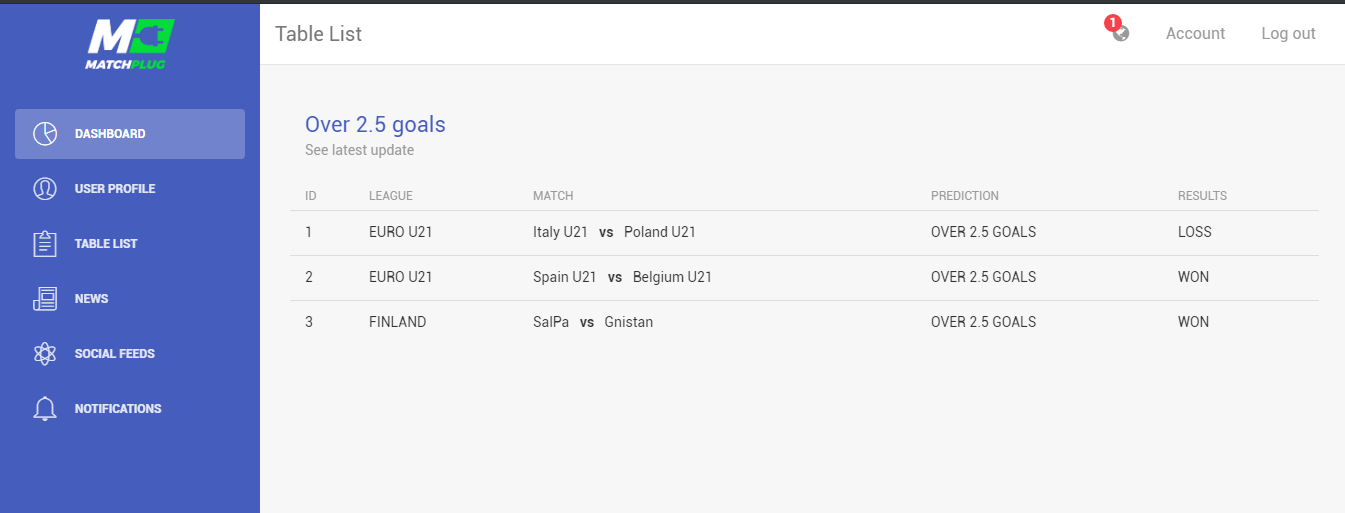Screen dimensions: 1345x513
Task: Open the Dashboard pie chart icon
Action: [x=44, y=134]
